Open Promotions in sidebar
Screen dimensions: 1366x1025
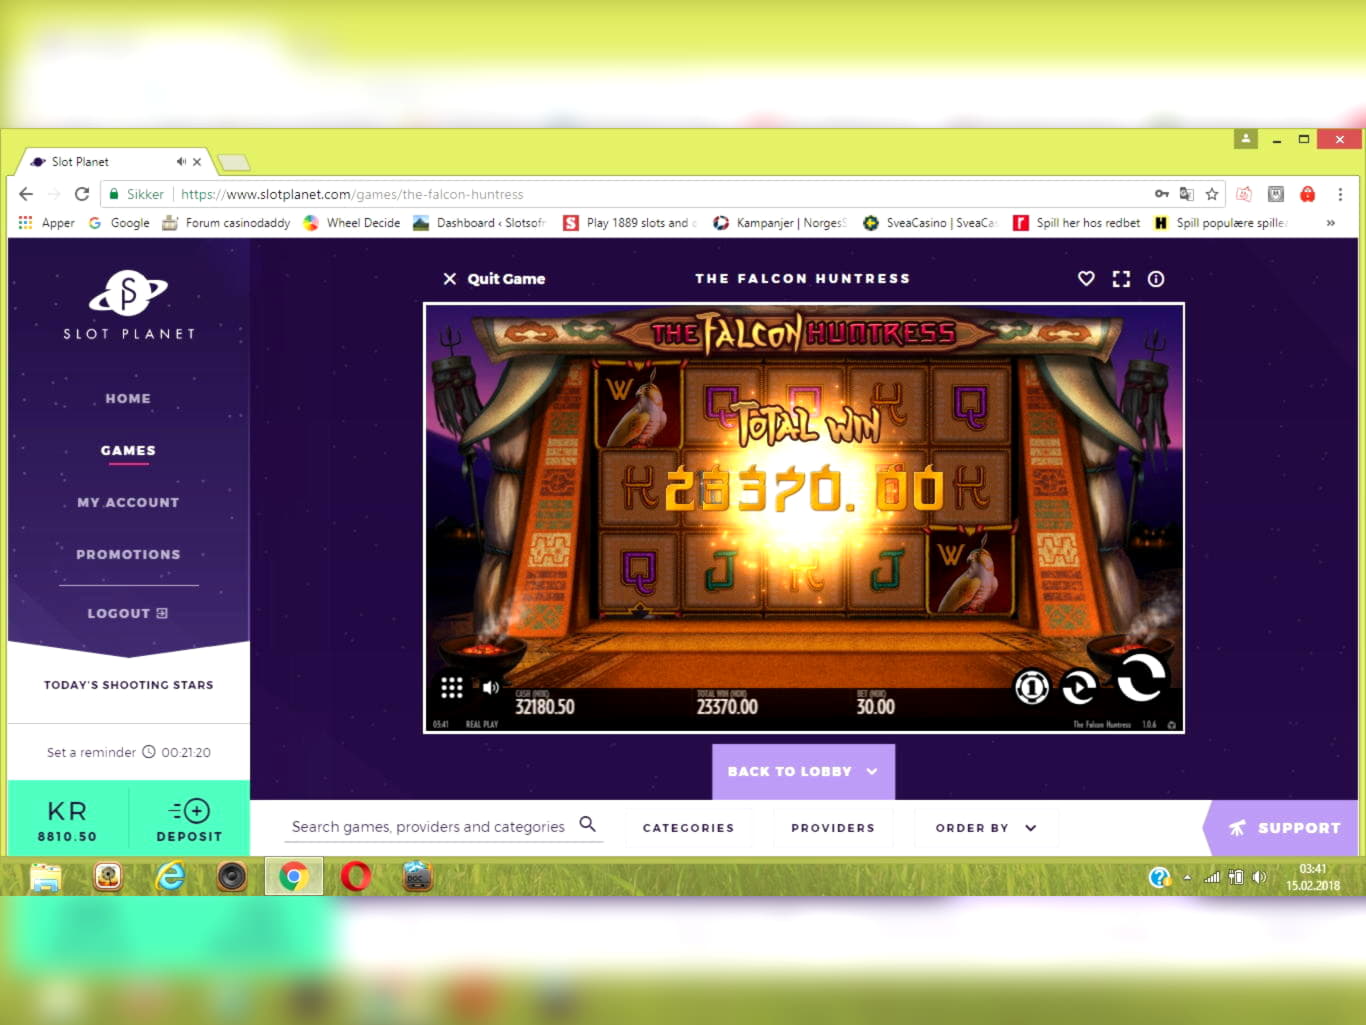pyautogui.click(x=128, y=554)
